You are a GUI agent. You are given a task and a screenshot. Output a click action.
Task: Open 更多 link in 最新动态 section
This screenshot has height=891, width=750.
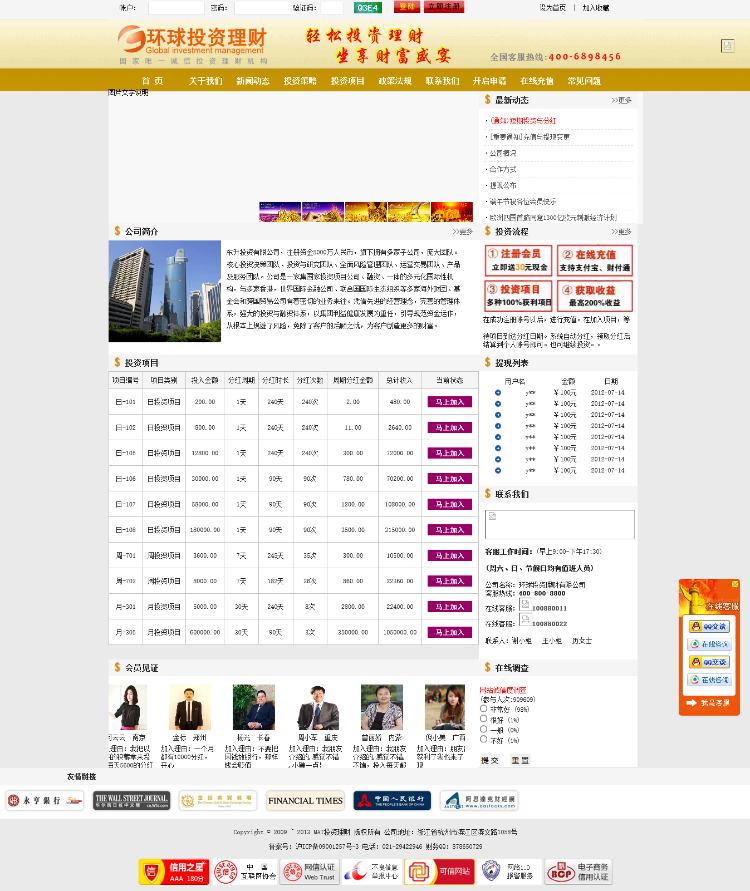click(622, 100)
